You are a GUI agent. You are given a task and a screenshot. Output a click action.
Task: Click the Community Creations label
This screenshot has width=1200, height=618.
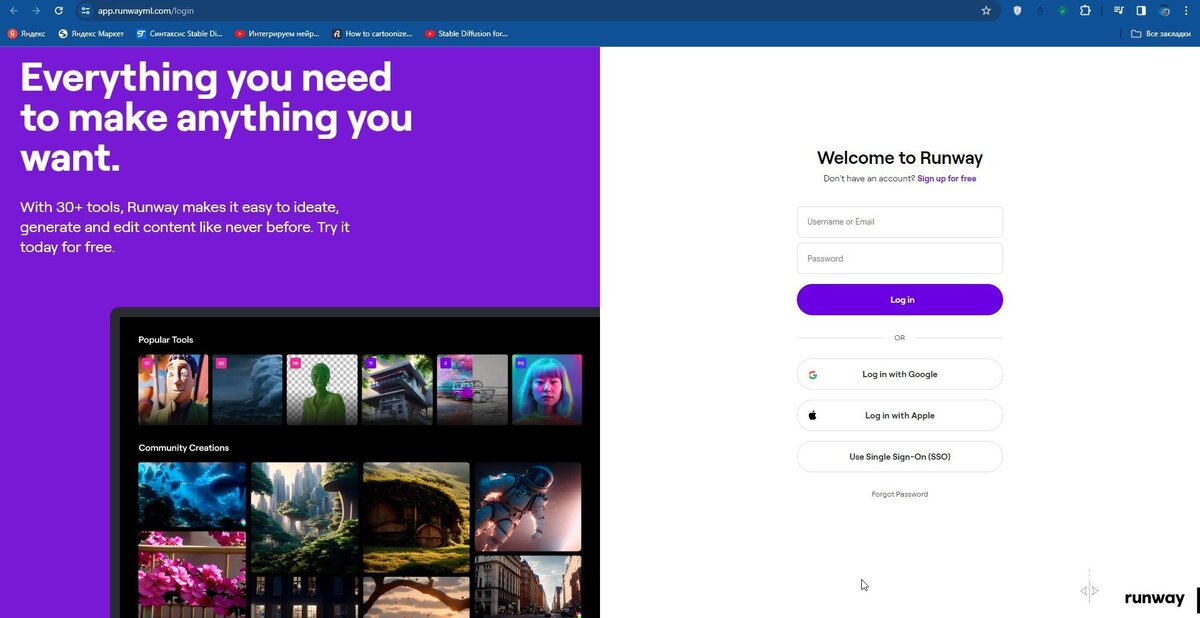184,448
